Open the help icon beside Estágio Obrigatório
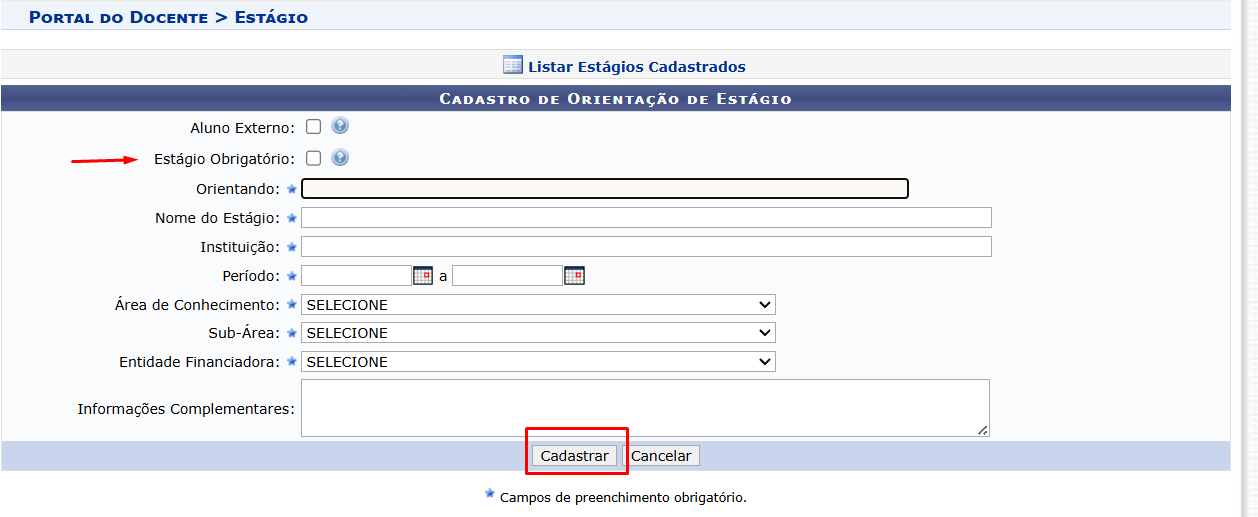The height and width of the screenshot is (517, 1258). [340, 158]
